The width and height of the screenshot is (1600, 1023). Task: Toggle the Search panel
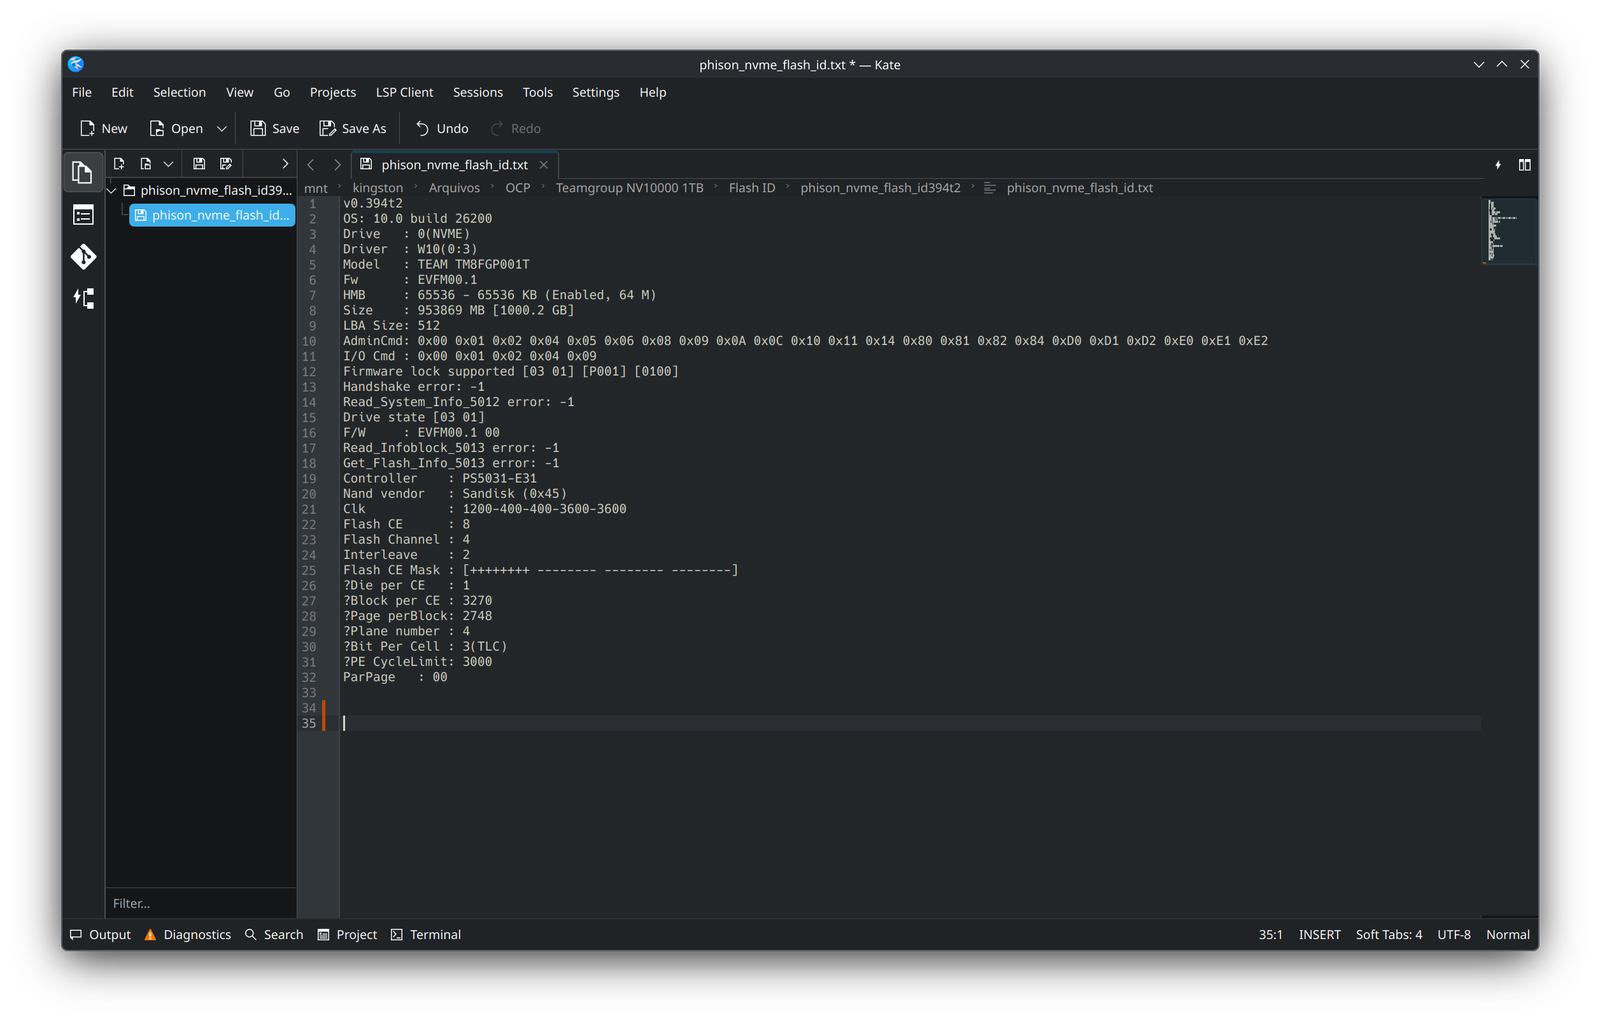click(x=274, y=935)
